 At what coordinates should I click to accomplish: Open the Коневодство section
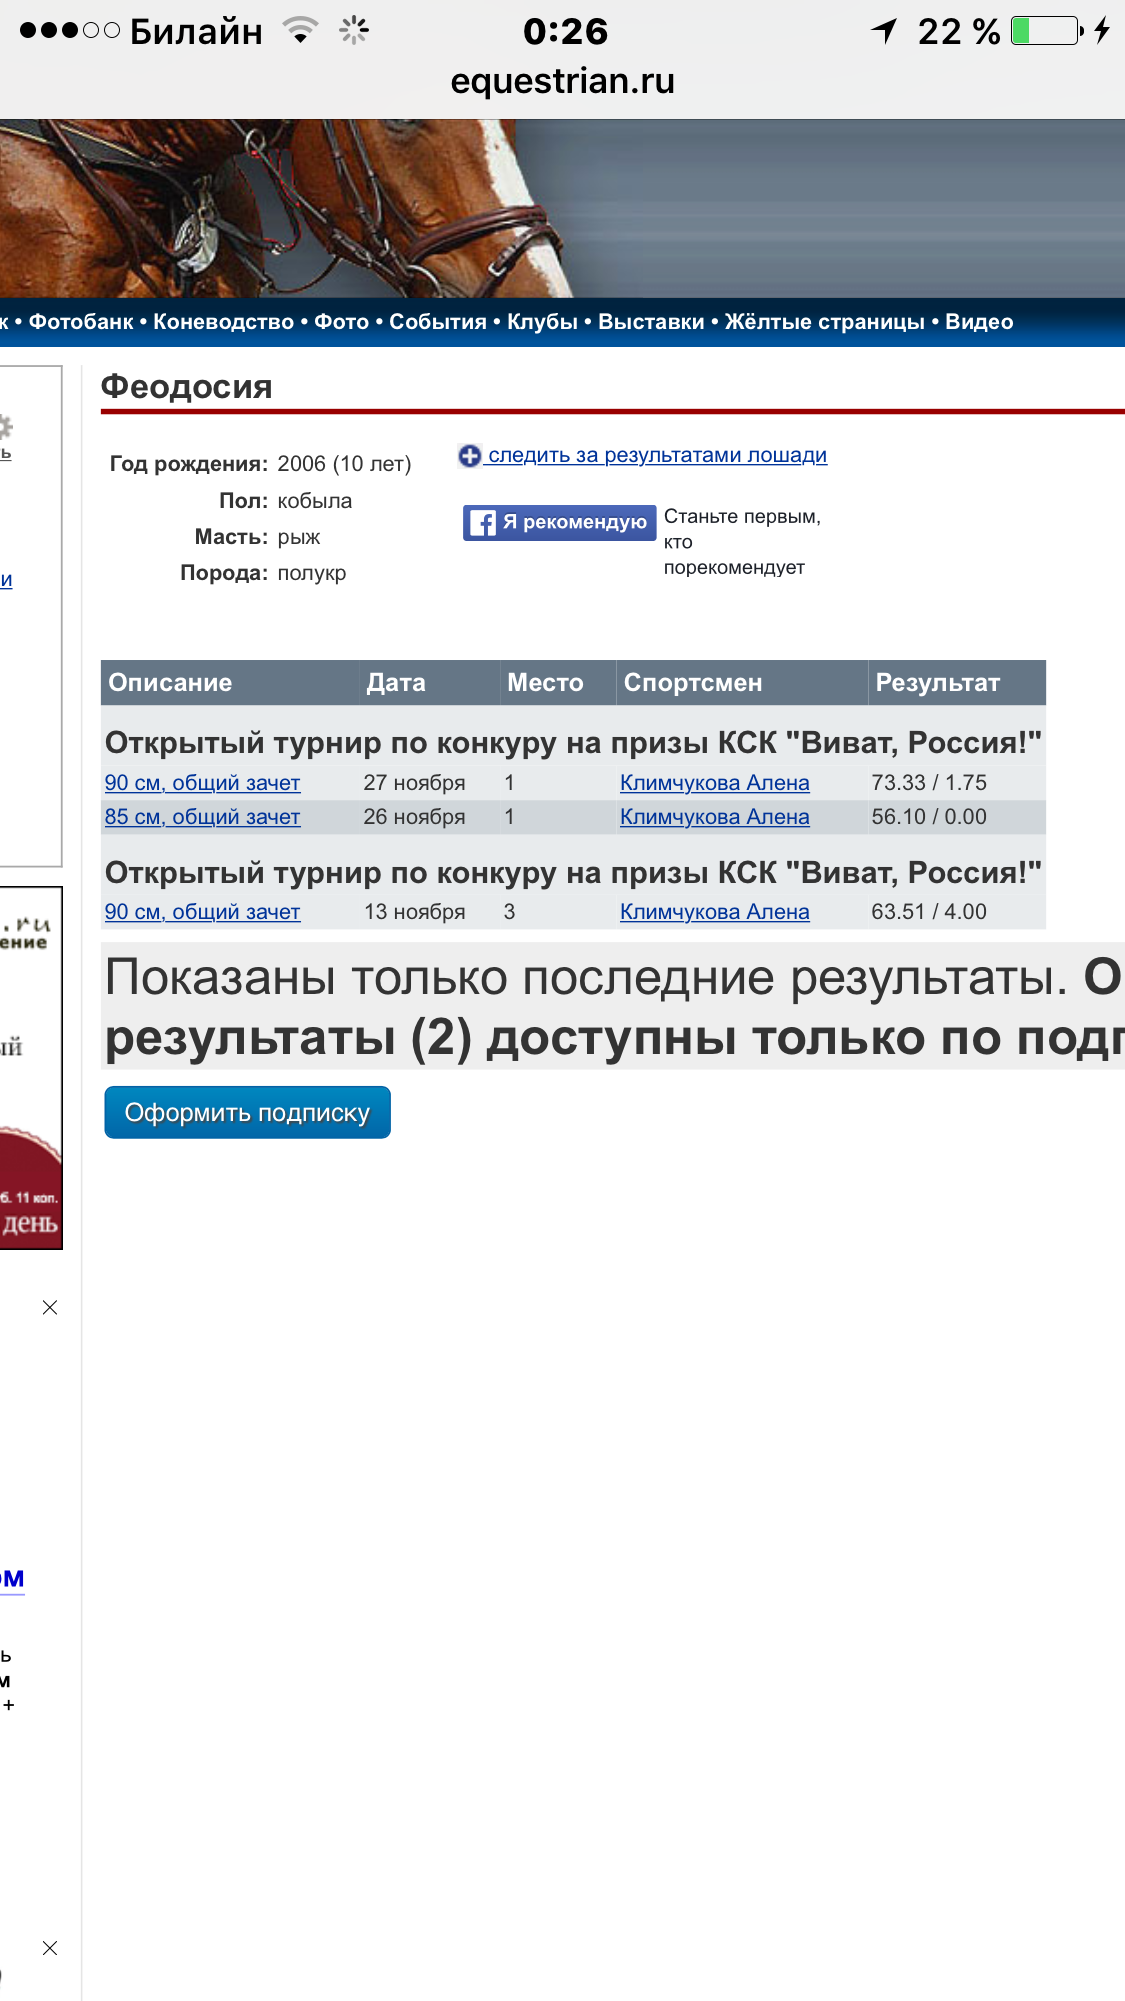(x=223, y=322)
